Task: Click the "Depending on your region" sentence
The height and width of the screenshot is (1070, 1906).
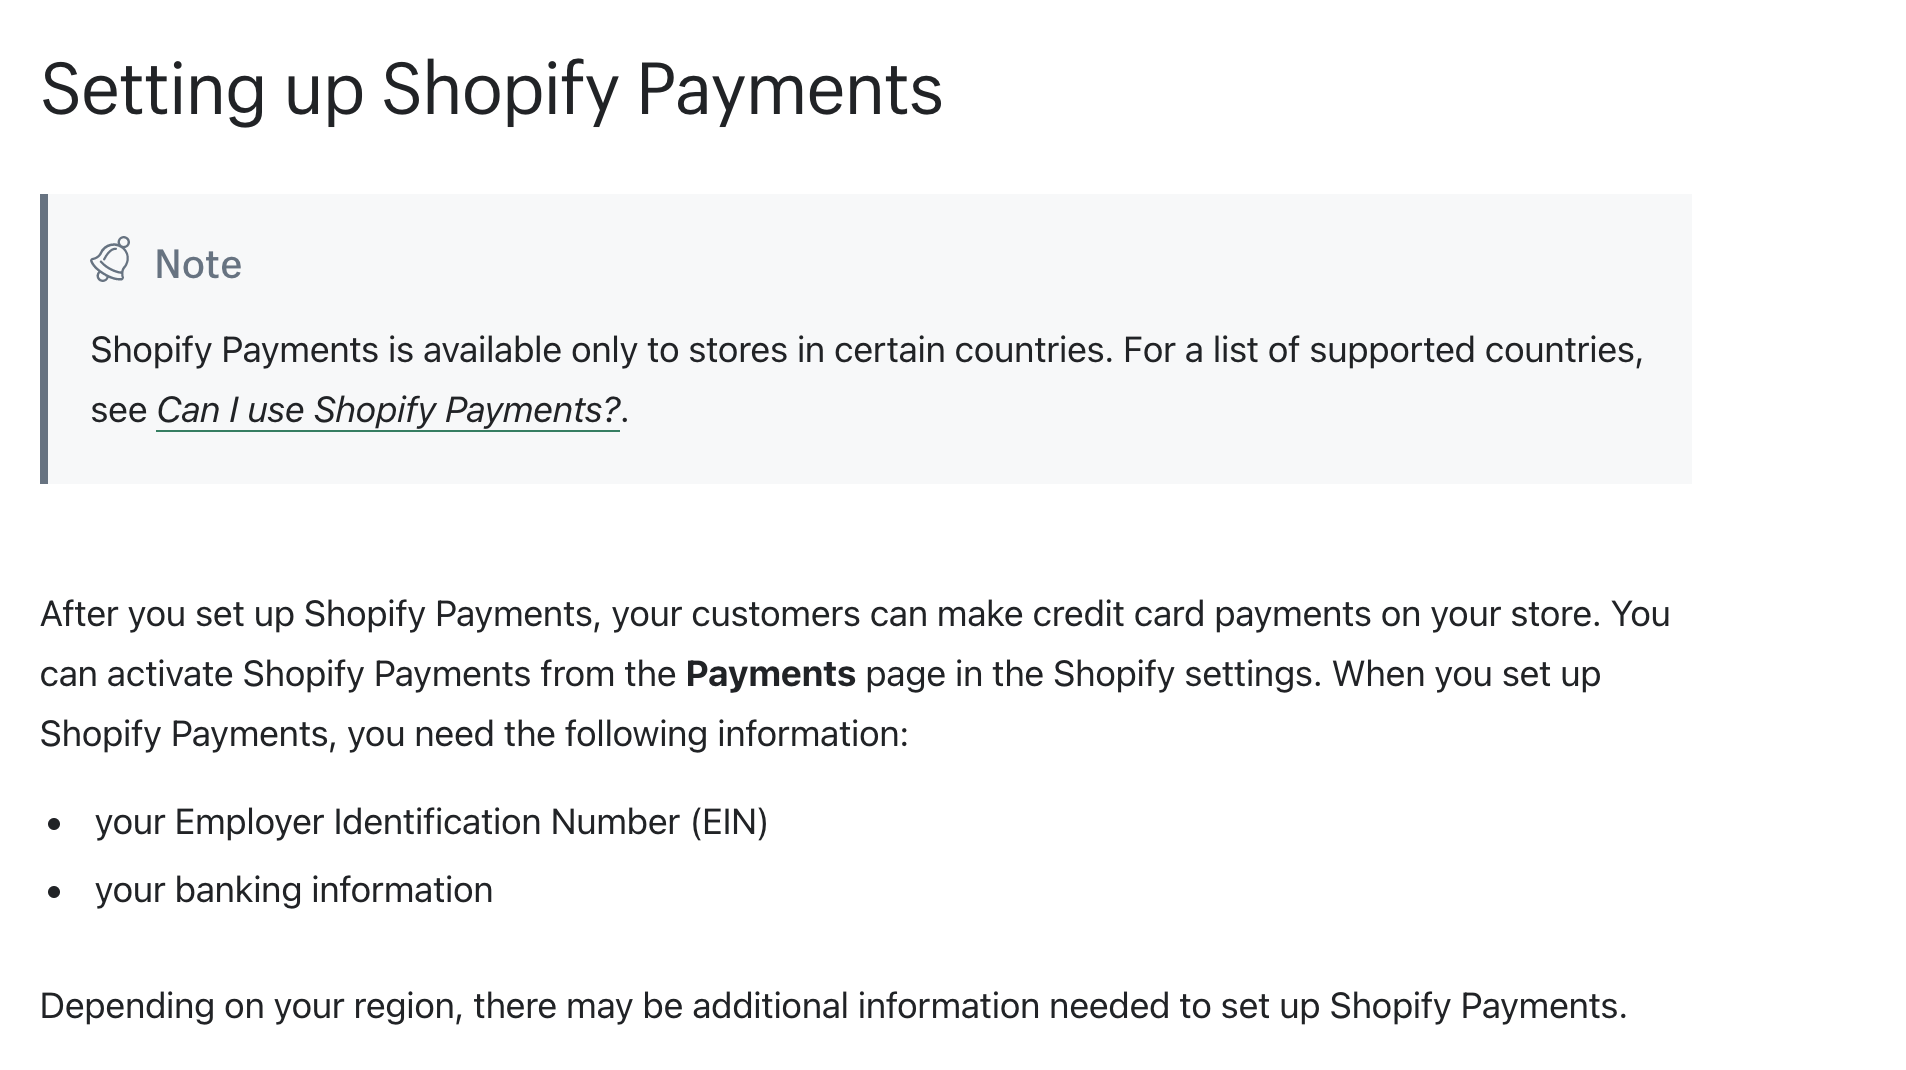Action: (834, 1006)
